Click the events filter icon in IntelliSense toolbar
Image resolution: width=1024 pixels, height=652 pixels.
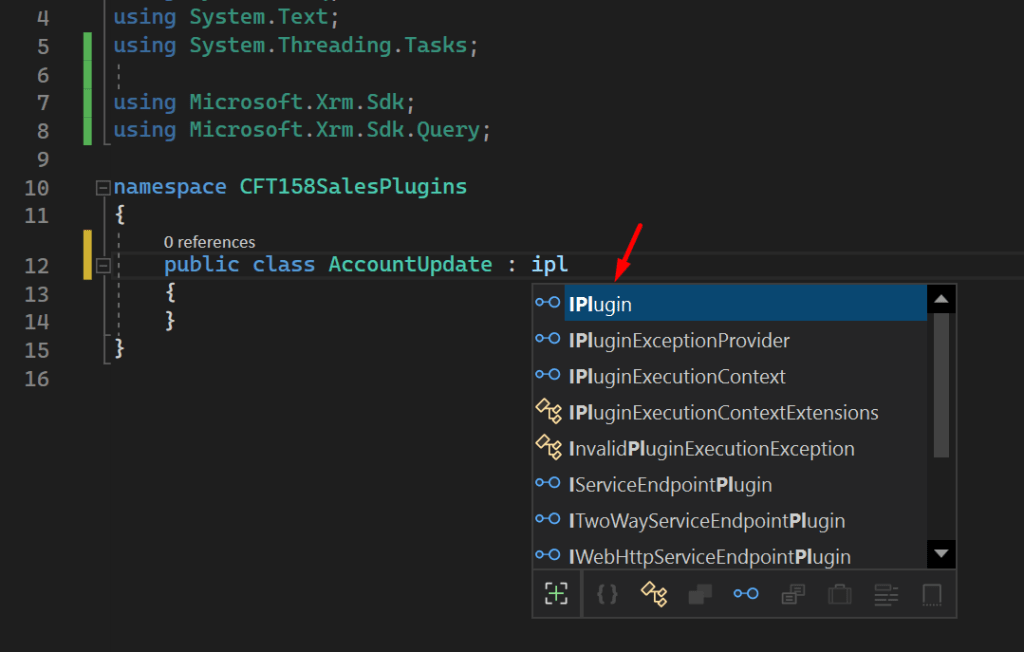pos(792,593)
